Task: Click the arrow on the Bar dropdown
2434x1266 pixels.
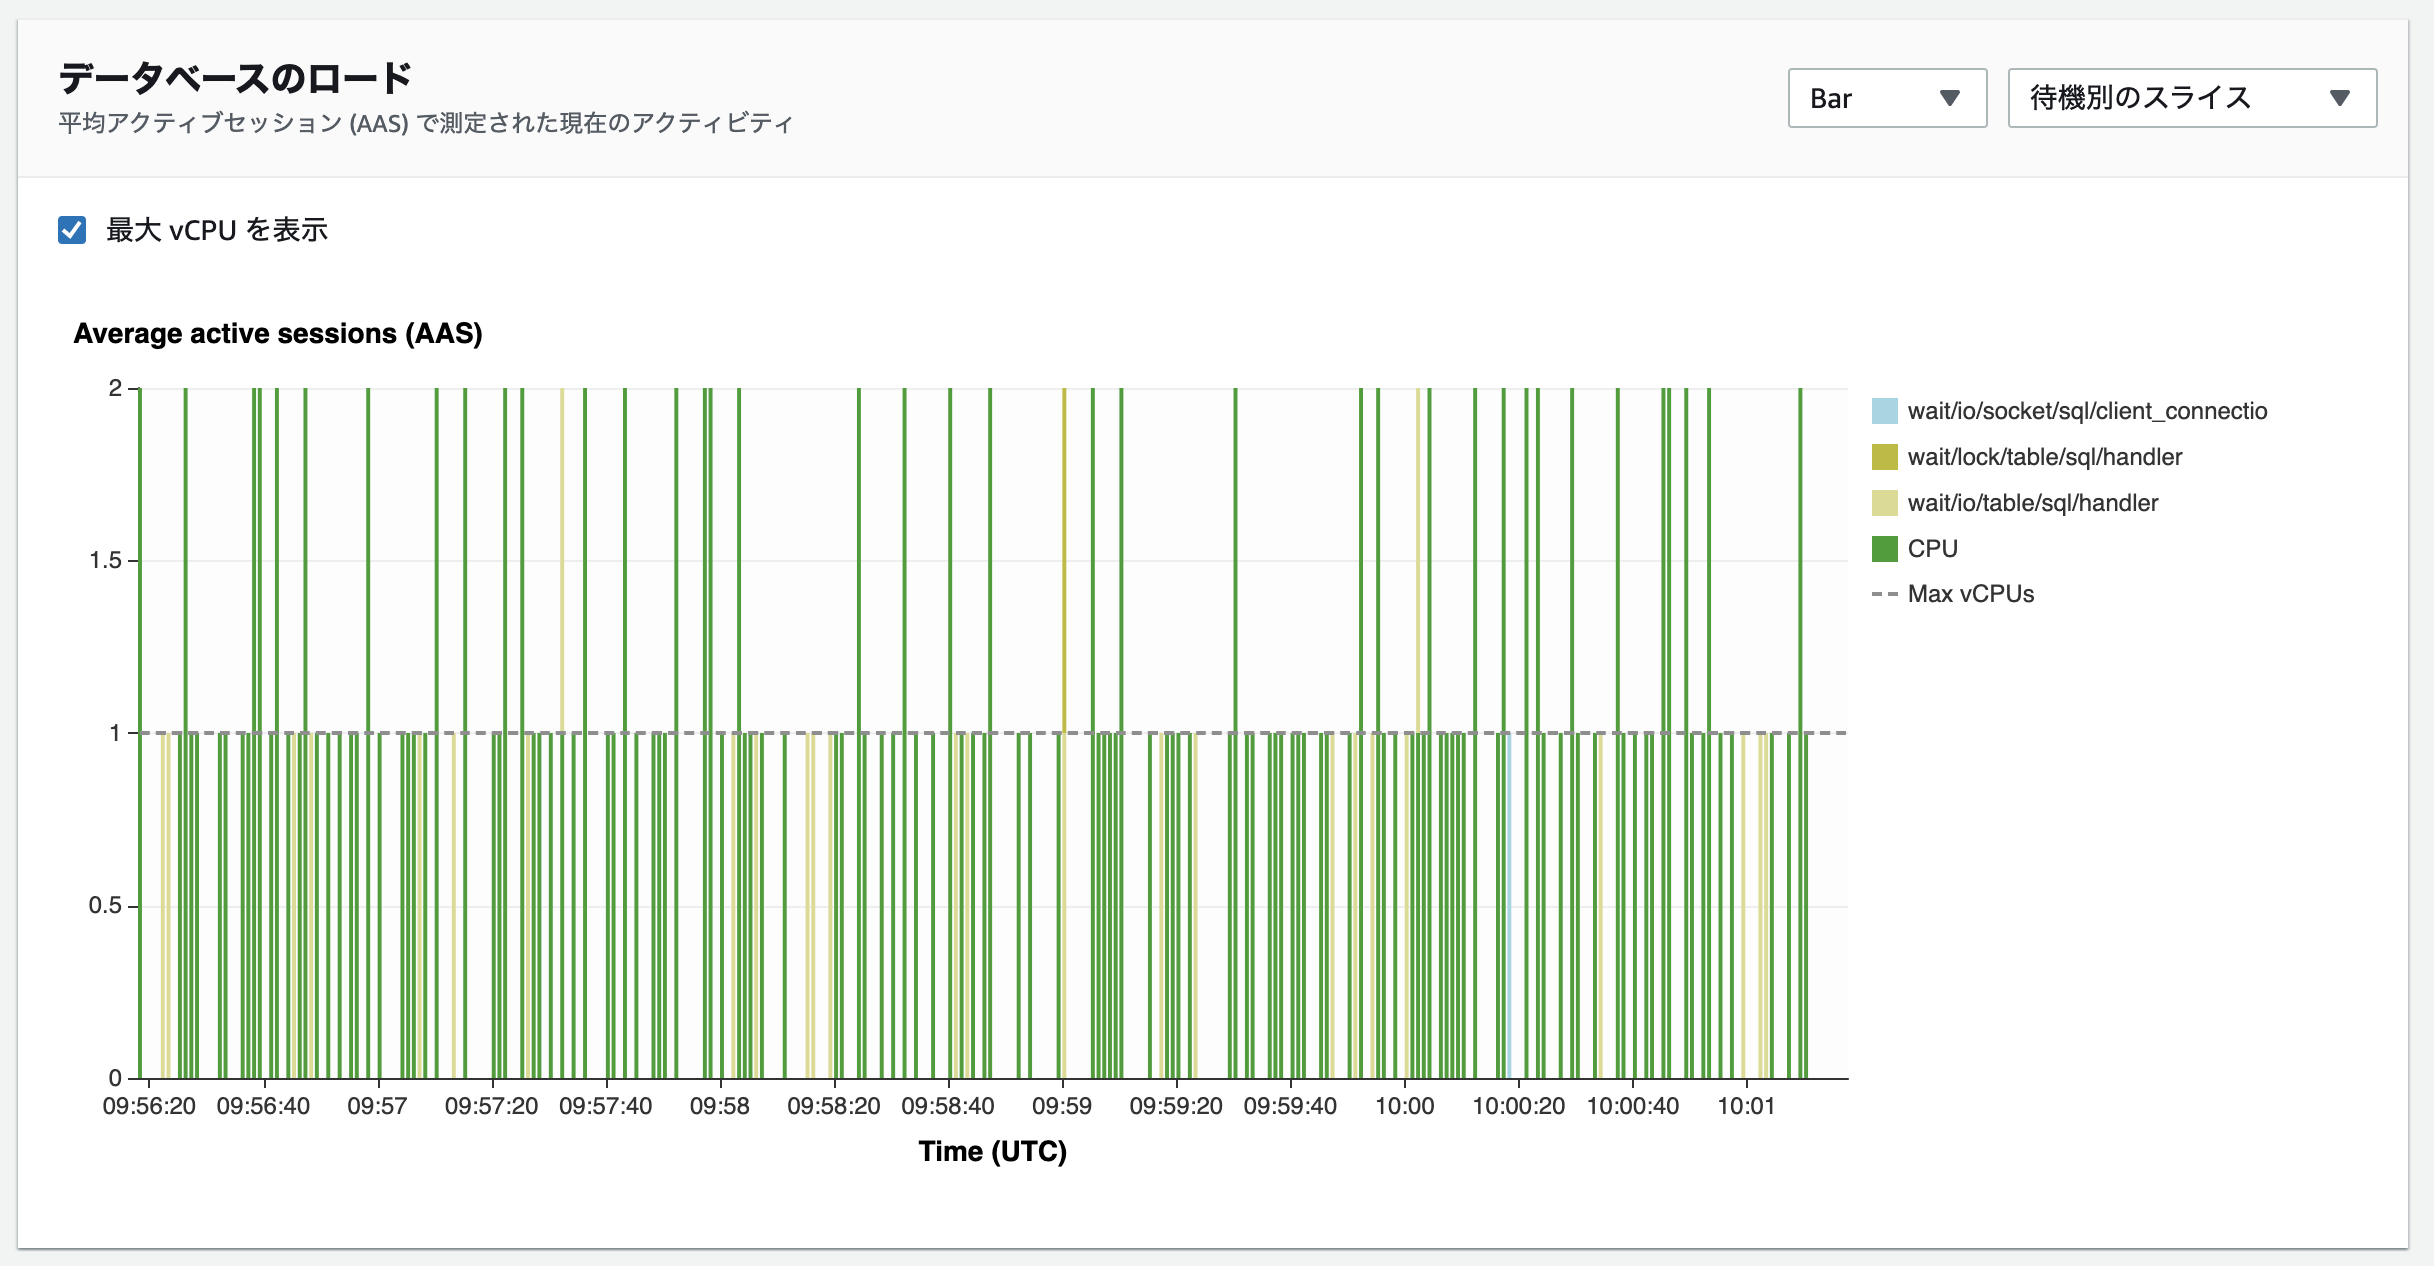Action: [1948, 98]
